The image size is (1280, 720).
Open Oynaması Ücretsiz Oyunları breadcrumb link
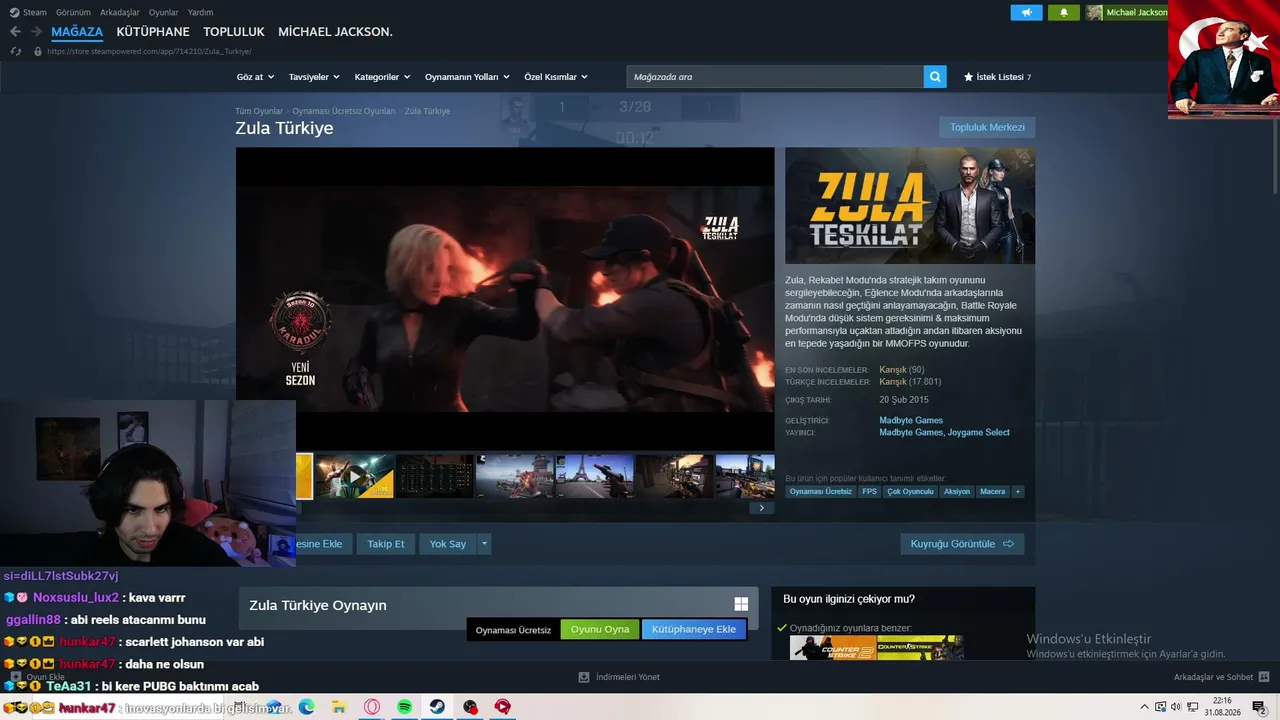point(344,111)
